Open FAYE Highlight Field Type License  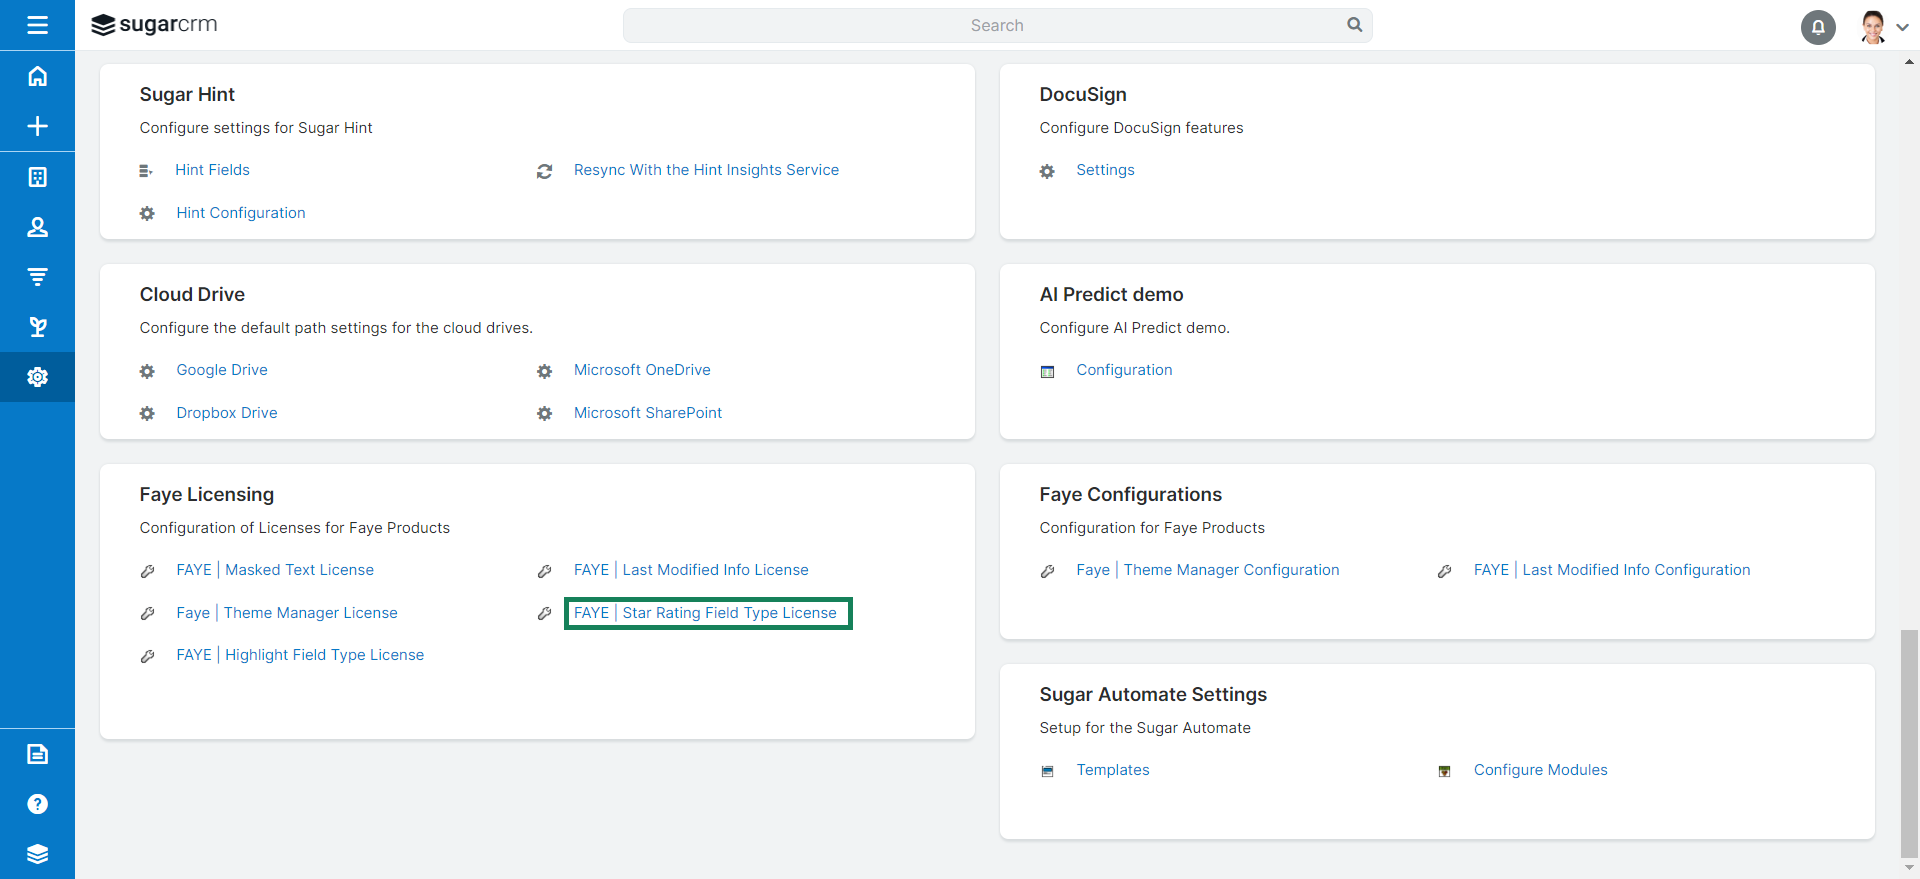pyautogui.click(x=300, y=655)
